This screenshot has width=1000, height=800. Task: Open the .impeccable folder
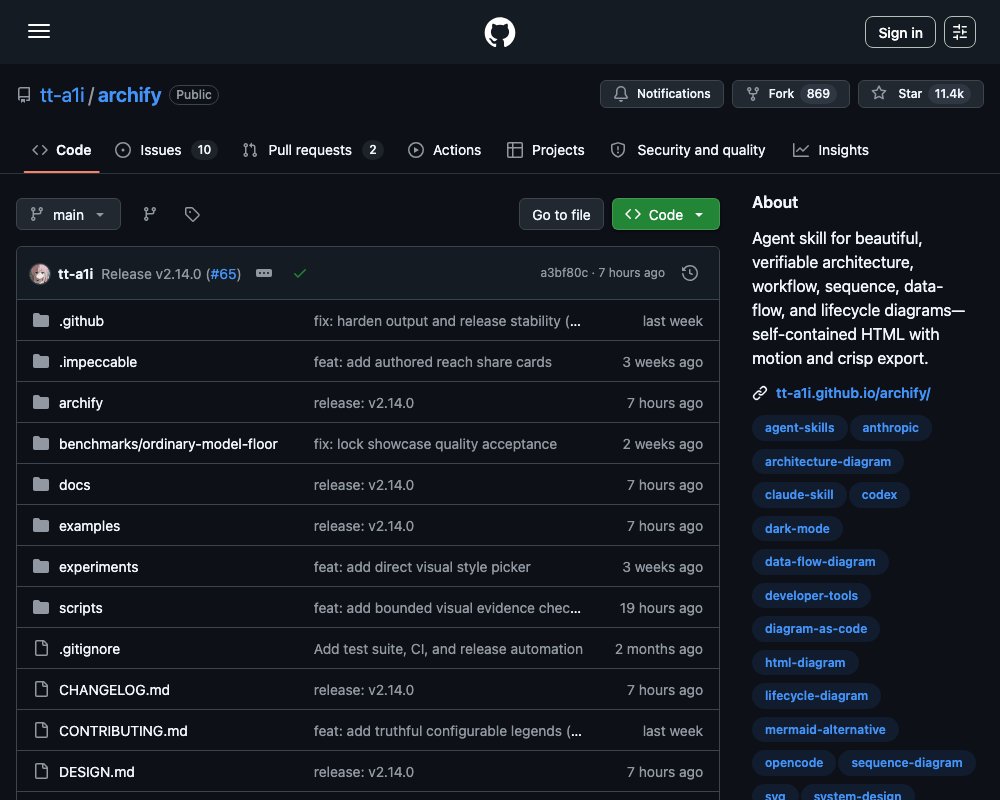[98, 362]
